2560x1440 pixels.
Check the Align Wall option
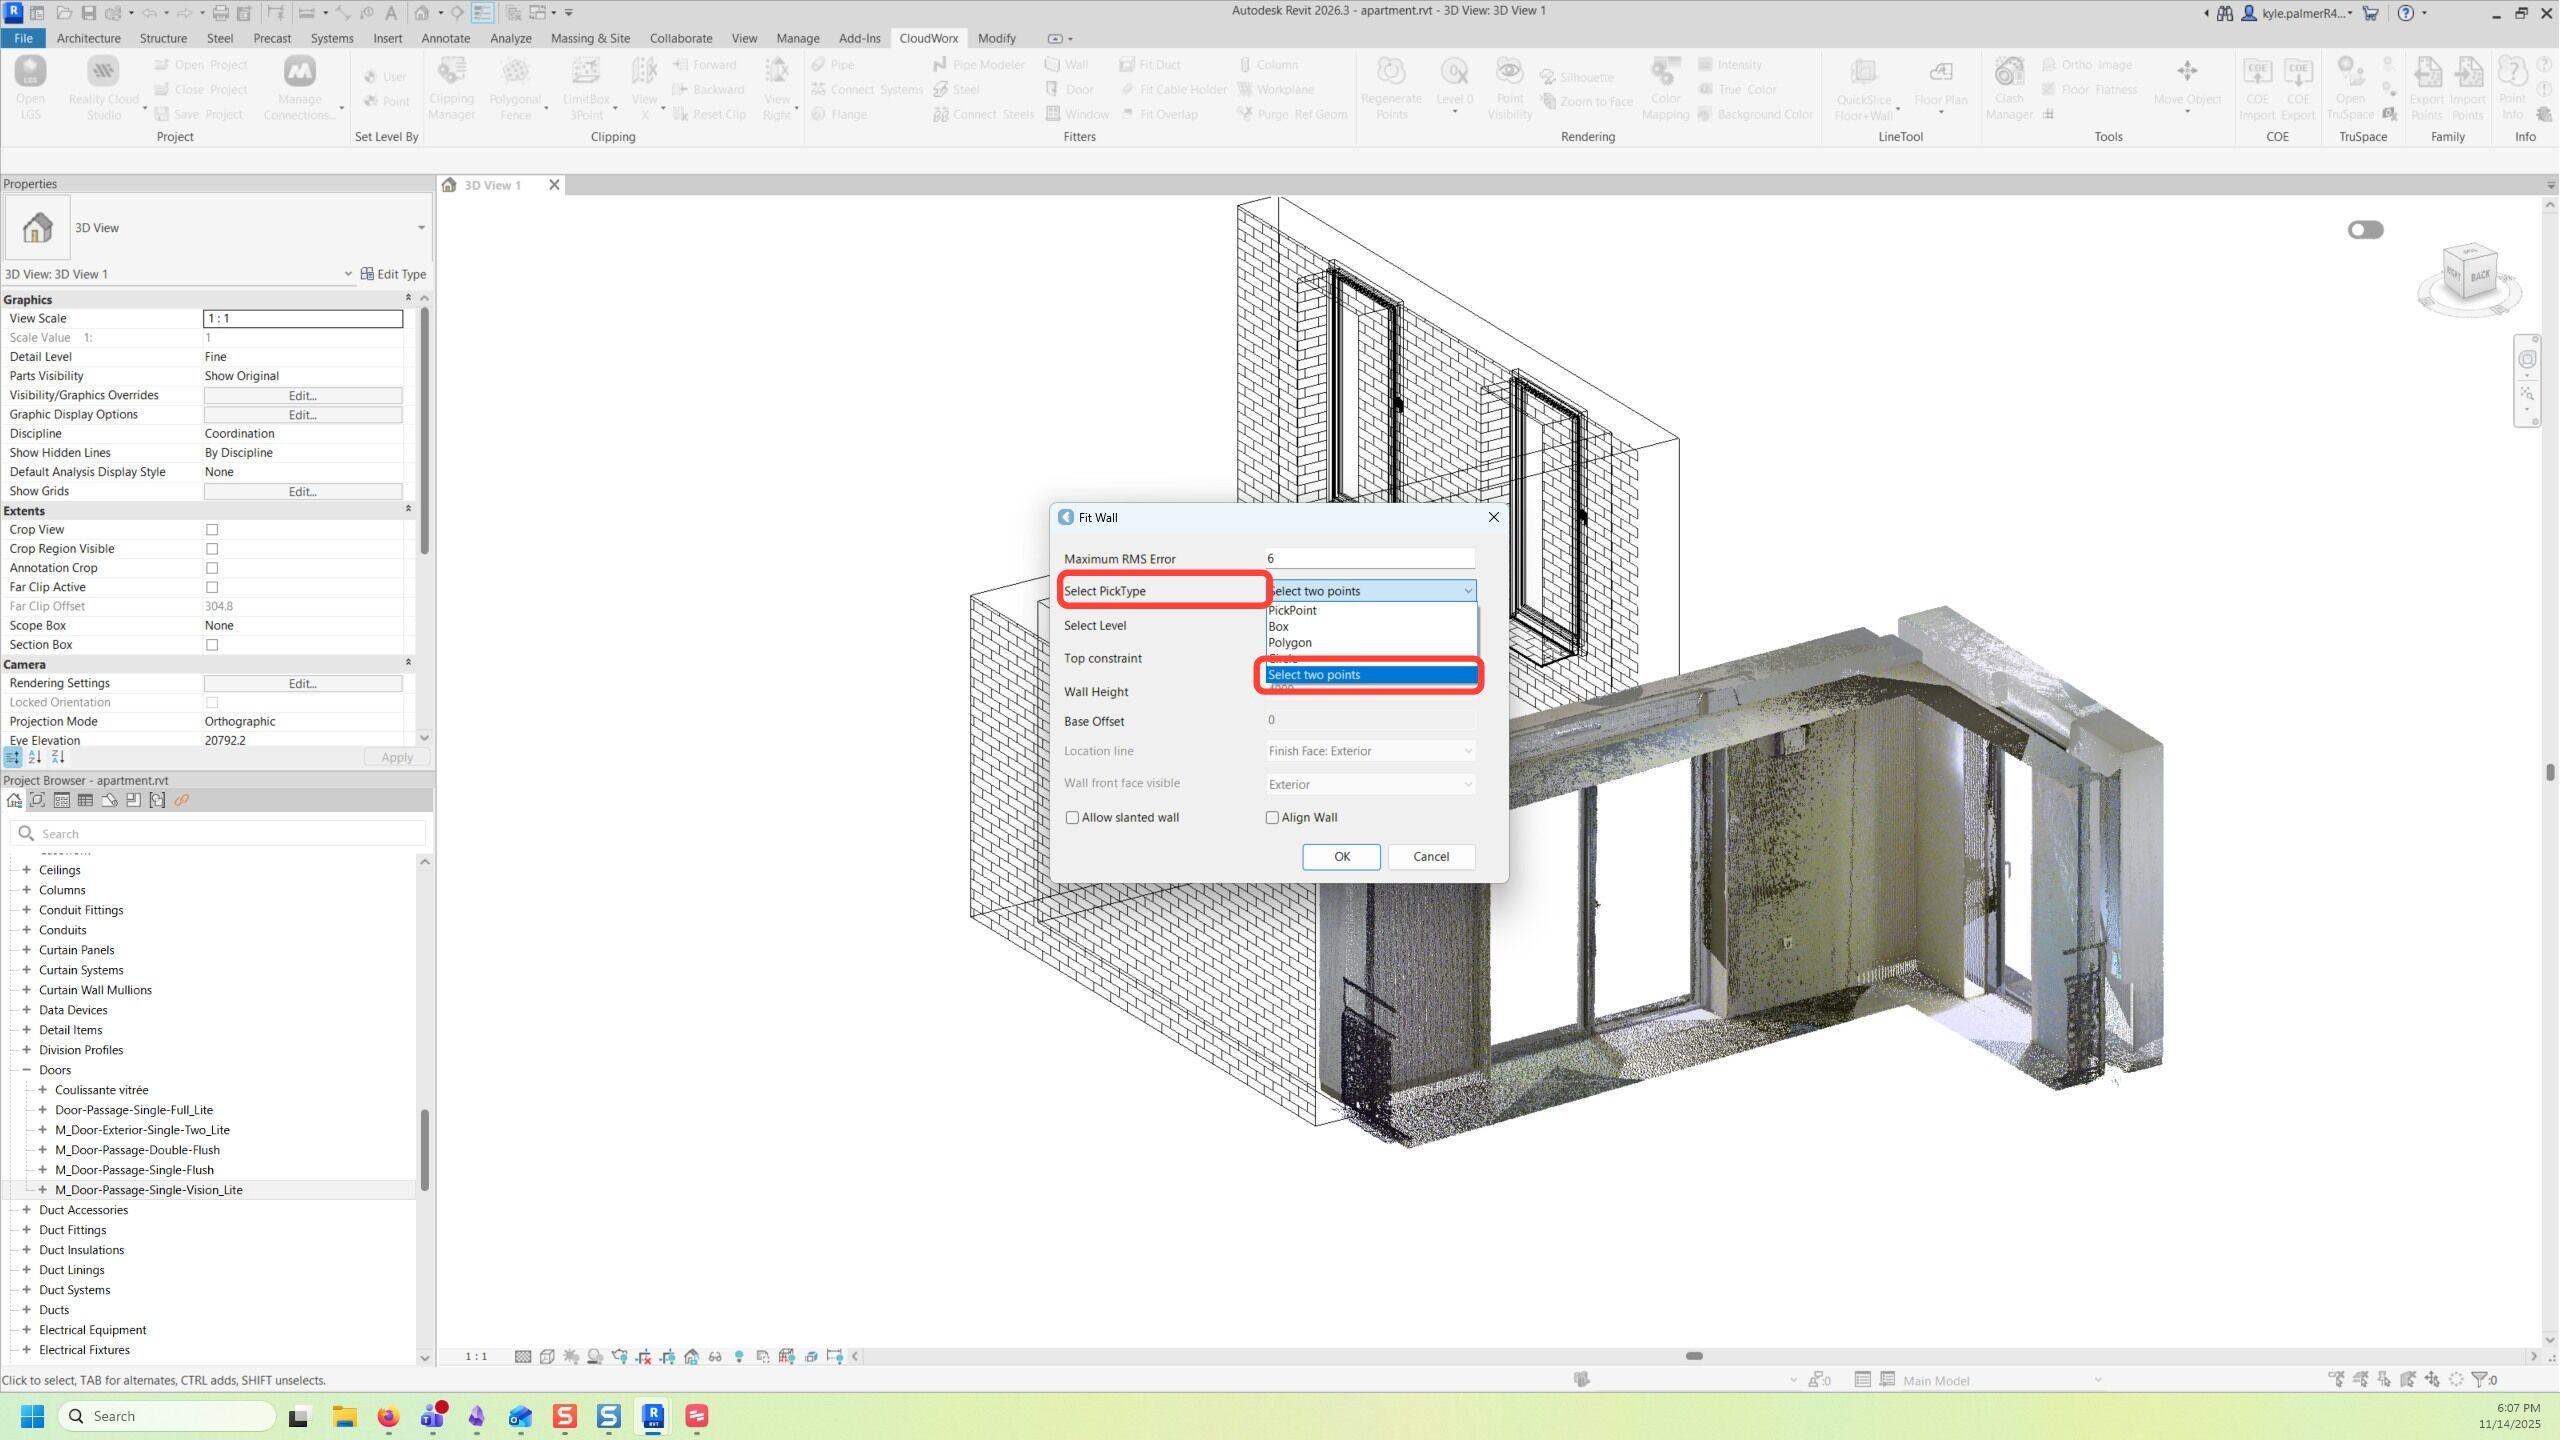[x=1273, y=818]
